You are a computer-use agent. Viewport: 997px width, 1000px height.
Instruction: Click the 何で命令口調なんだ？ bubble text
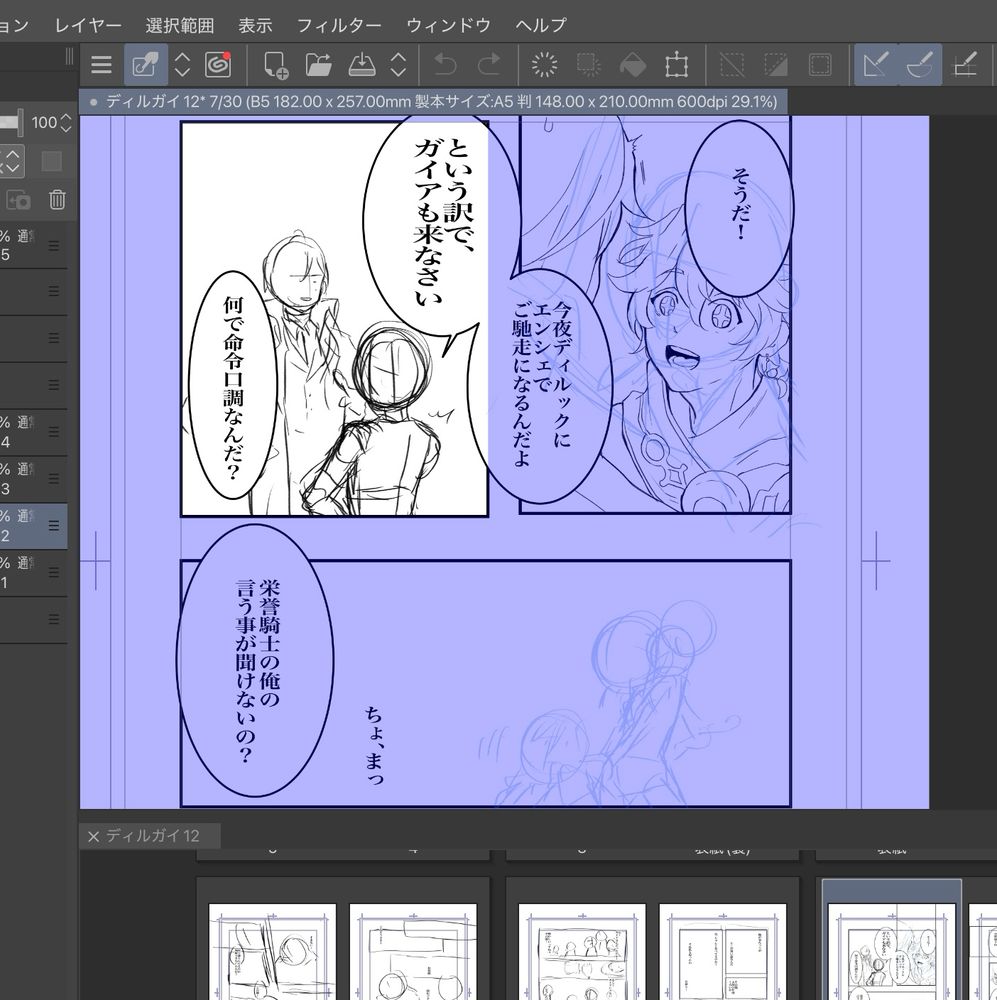point(233,388)
